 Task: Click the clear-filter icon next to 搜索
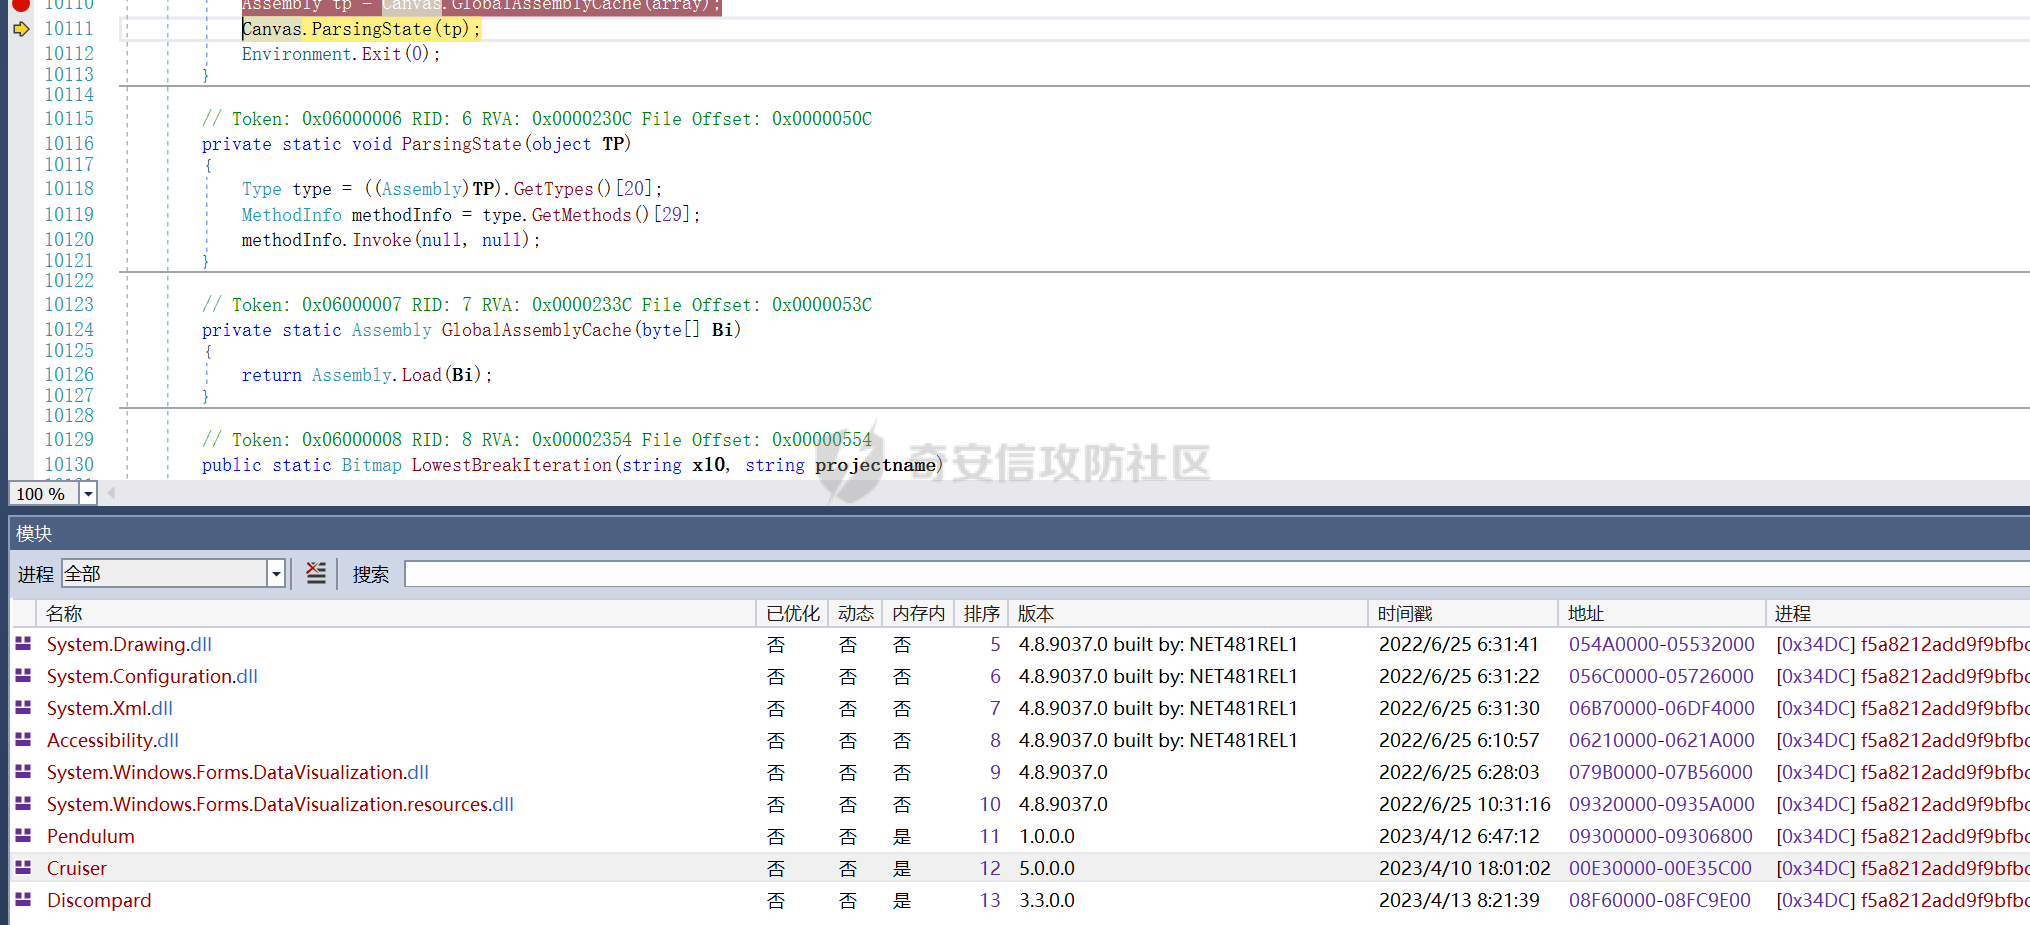[x=316, y=573]
